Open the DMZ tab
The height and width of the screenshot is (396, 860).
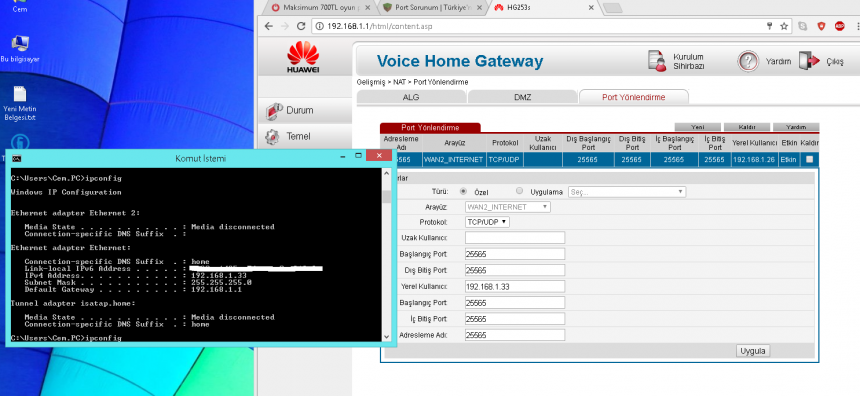[522, 97]
